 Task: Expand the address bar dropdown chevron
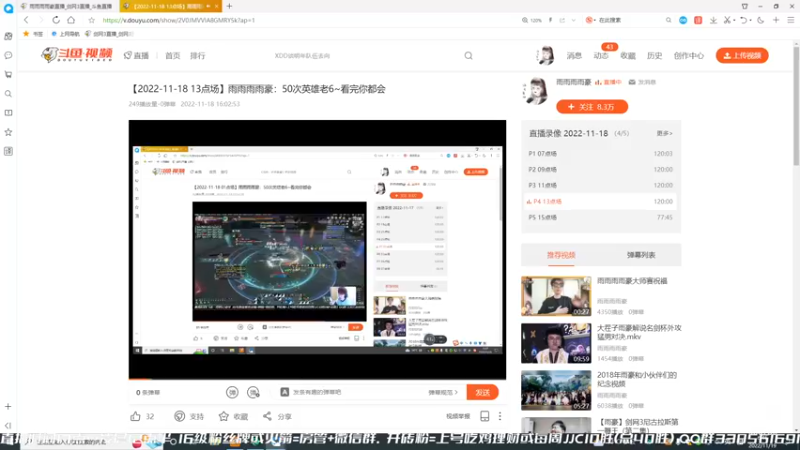click(x=573, y=20)
